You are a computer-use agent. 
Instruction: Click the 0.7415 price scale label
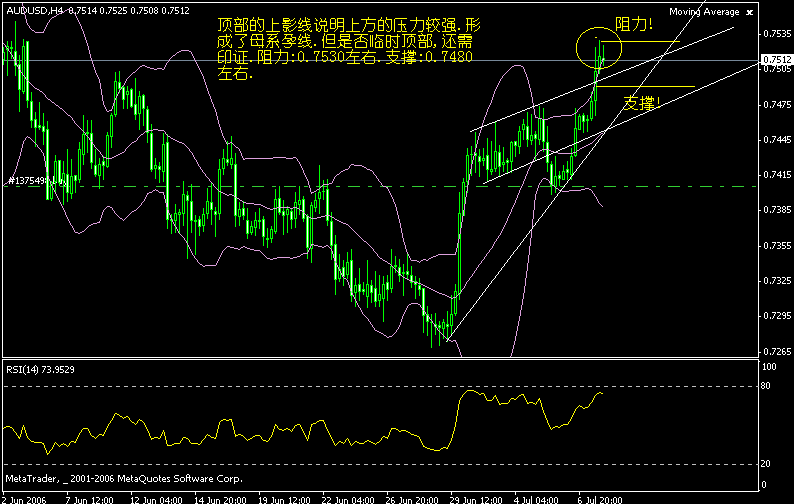[777, 175]
